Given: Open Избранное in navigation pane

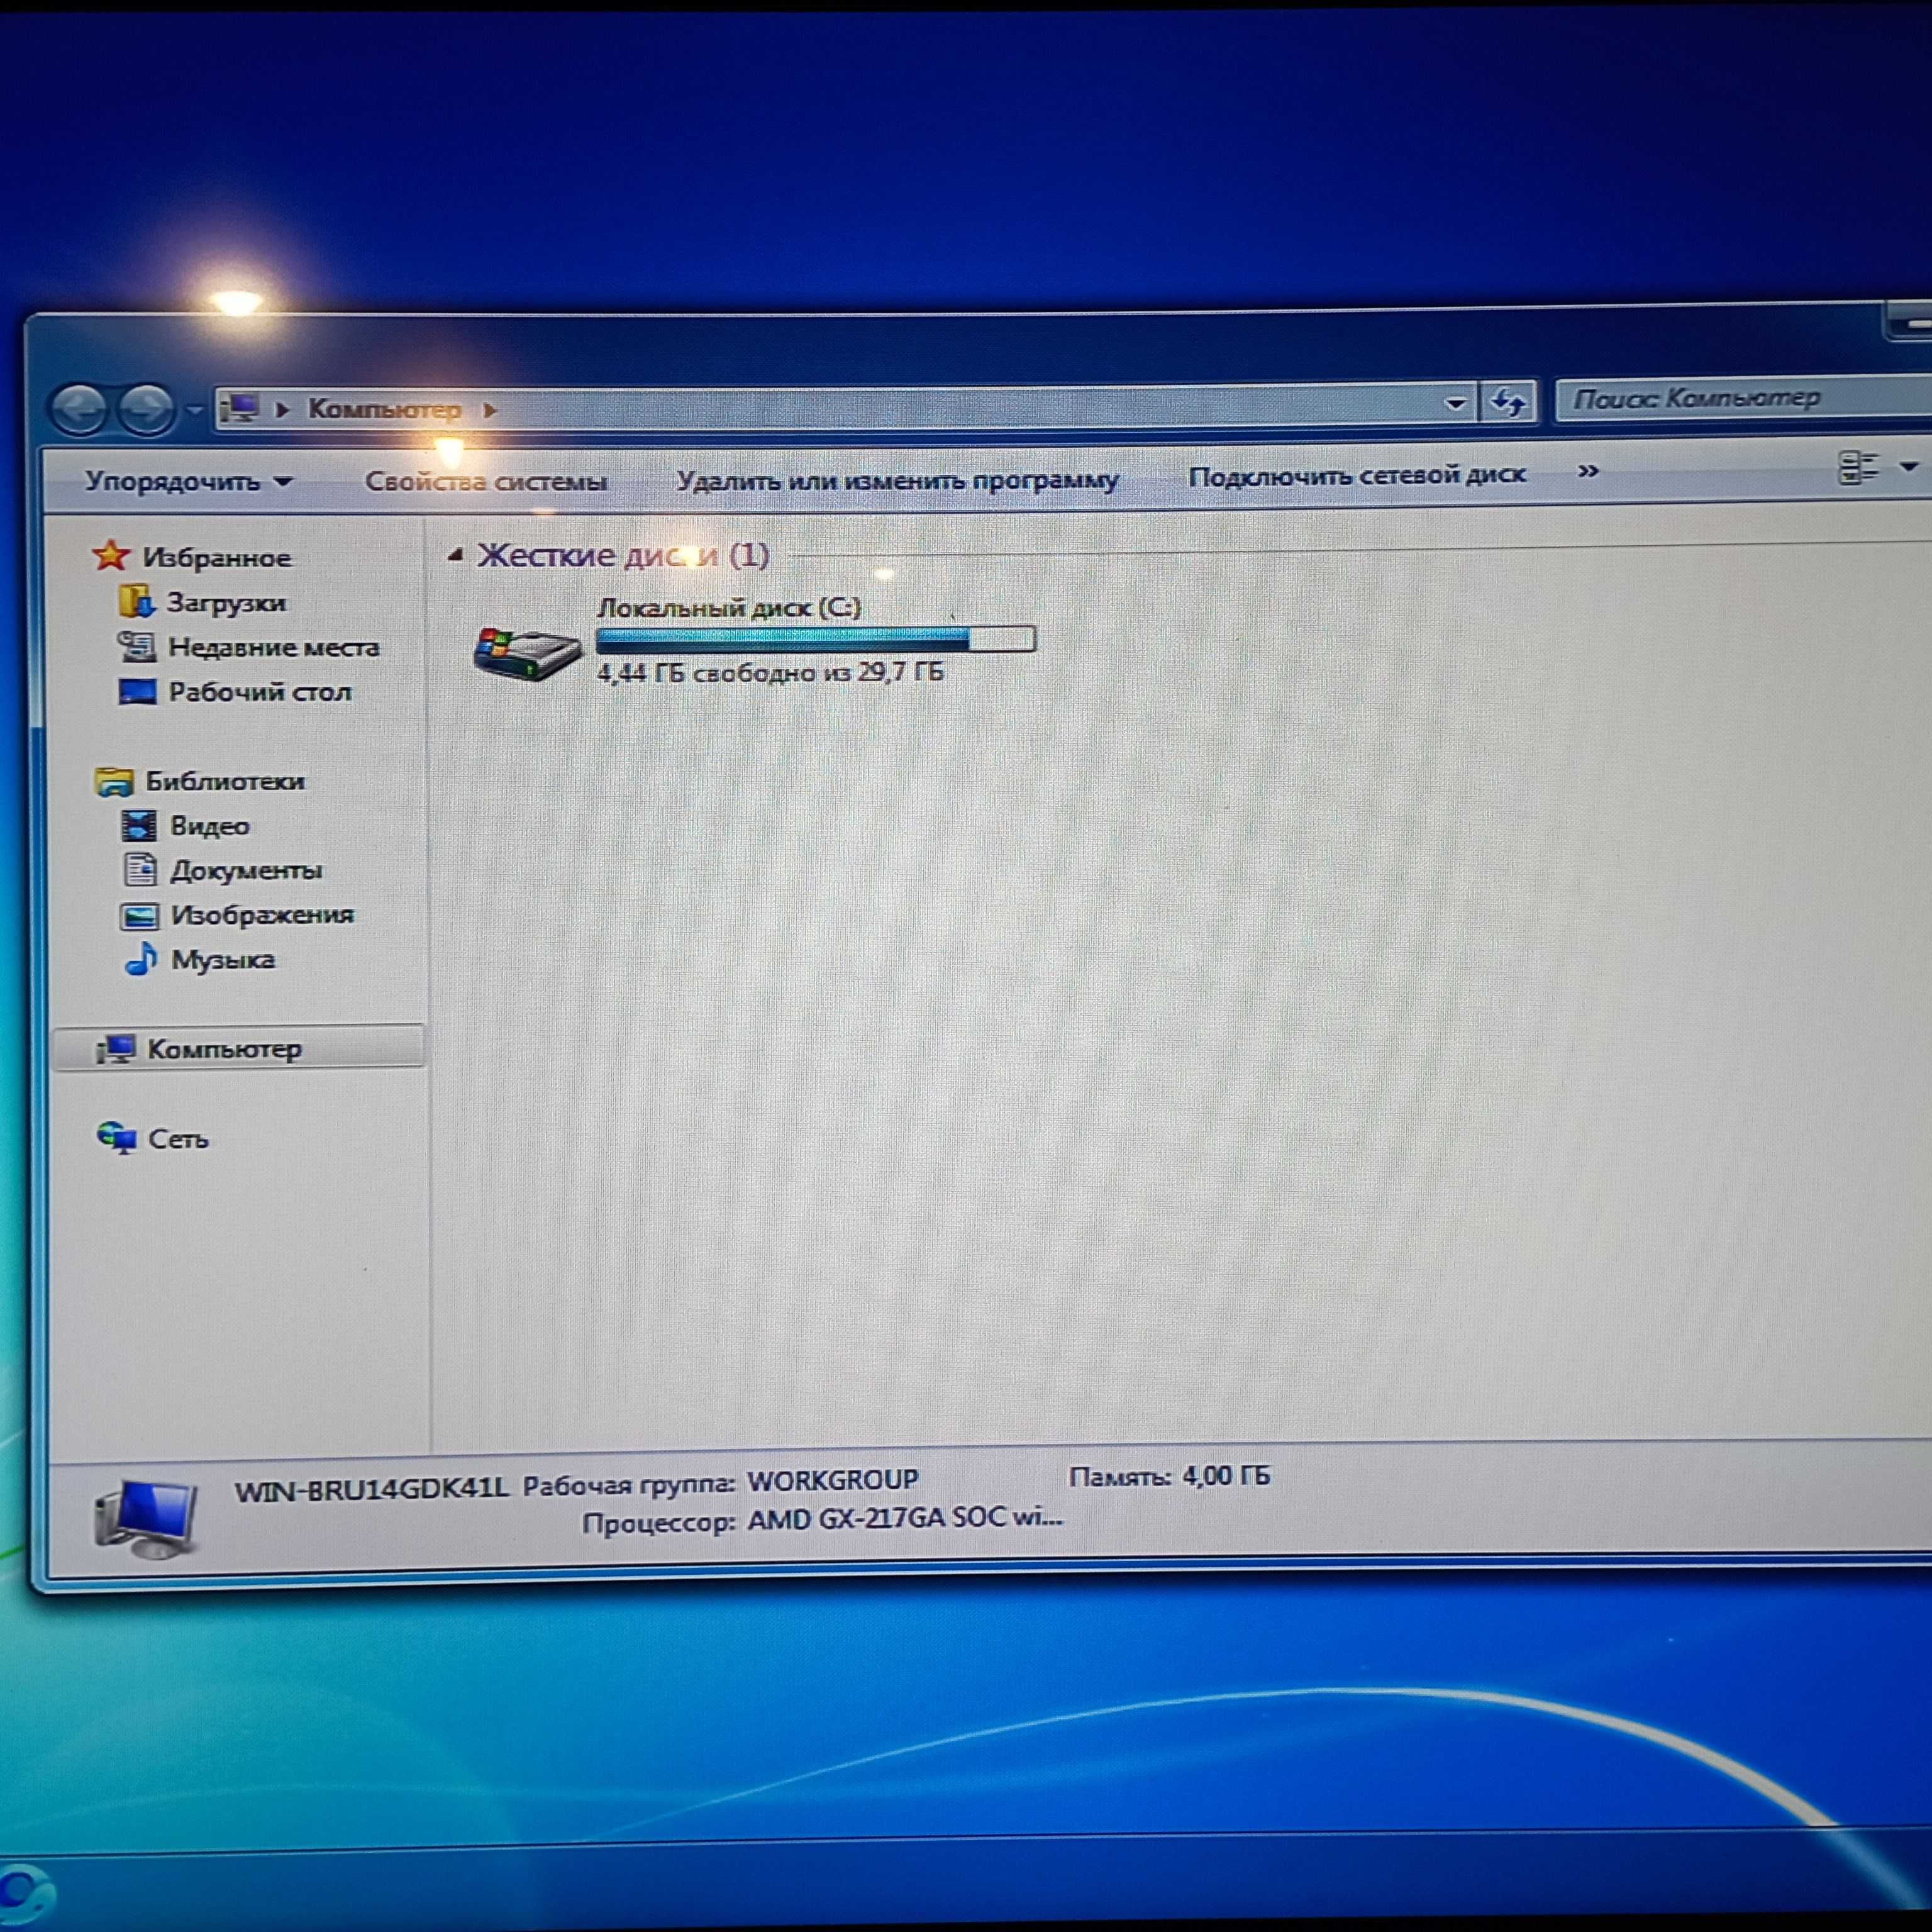Looking at the screenshot, I should coord(217,558).
